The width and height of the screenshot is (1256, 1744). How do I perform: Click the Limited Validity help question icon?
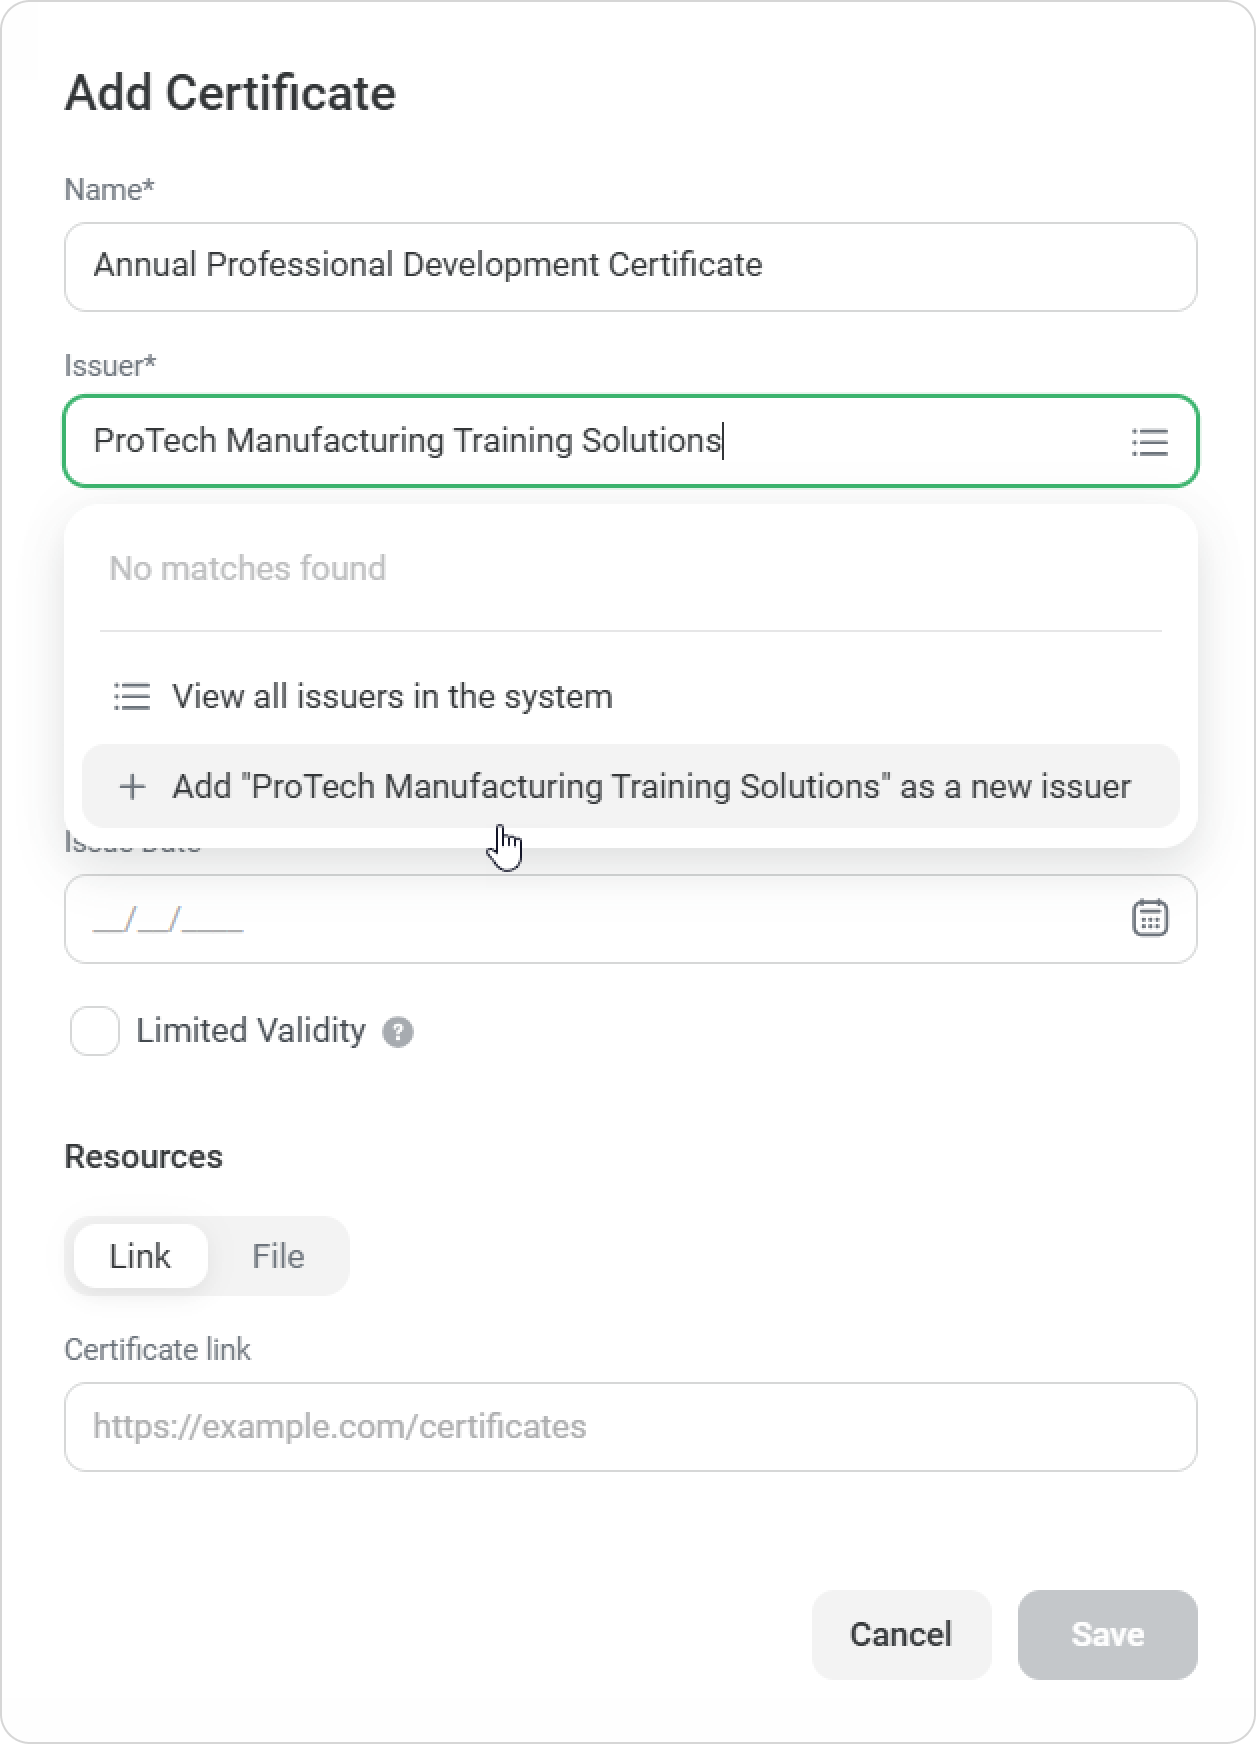click(398, 1032)
